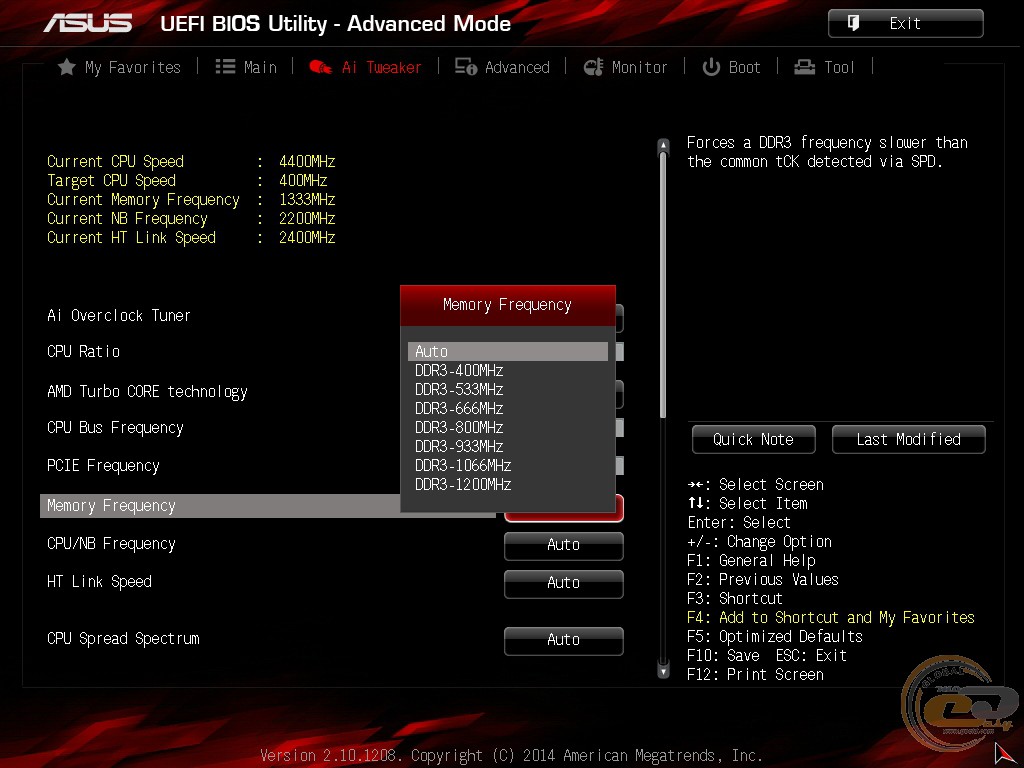This screenshot has height=768, width=1024.
Task: Click the F3 Shortcut hint
Action: (735, 598)
